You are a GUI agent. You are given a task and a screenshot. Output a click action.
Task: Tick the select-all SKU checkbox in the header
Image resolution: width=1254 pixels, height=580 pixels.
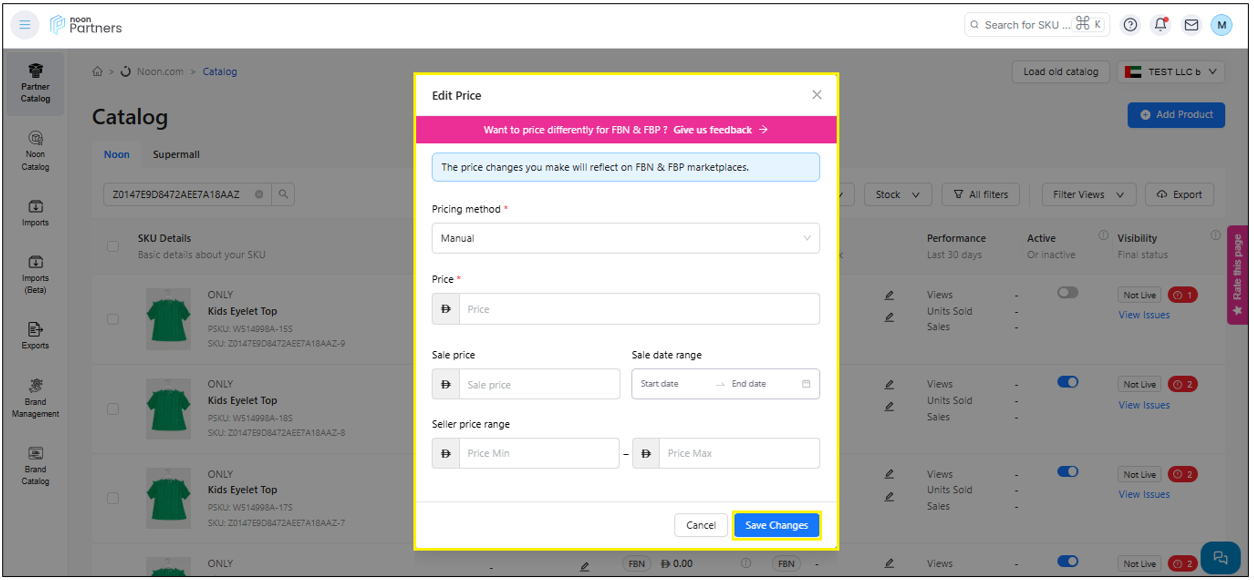pos(113,246)
